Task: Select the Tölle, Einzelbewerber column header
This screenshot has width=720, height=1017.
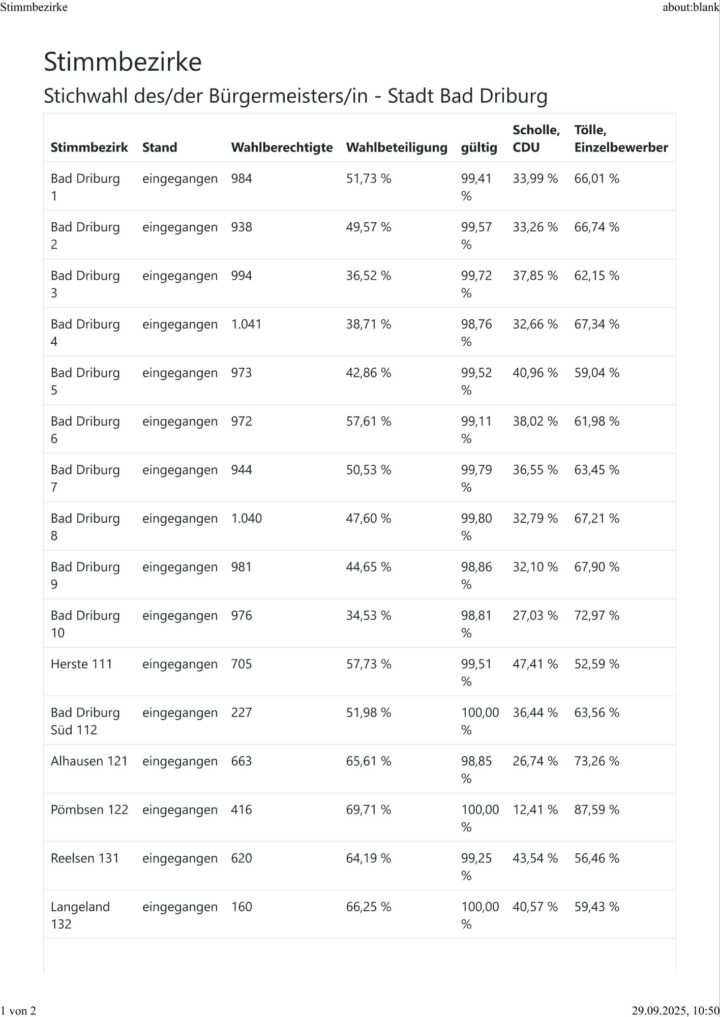Action: [x=621, y=138]
